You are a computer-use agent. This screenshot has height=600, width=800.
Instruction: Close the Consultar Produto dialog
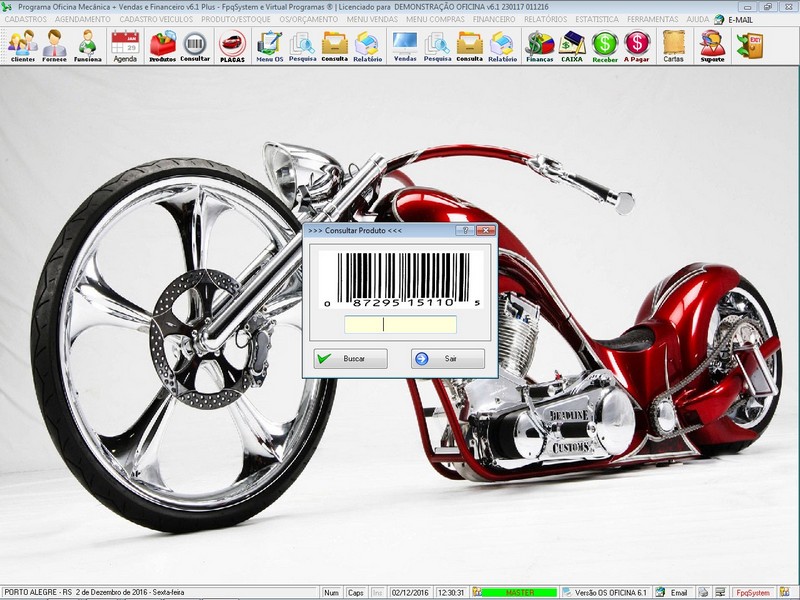[x=486, y=231]
